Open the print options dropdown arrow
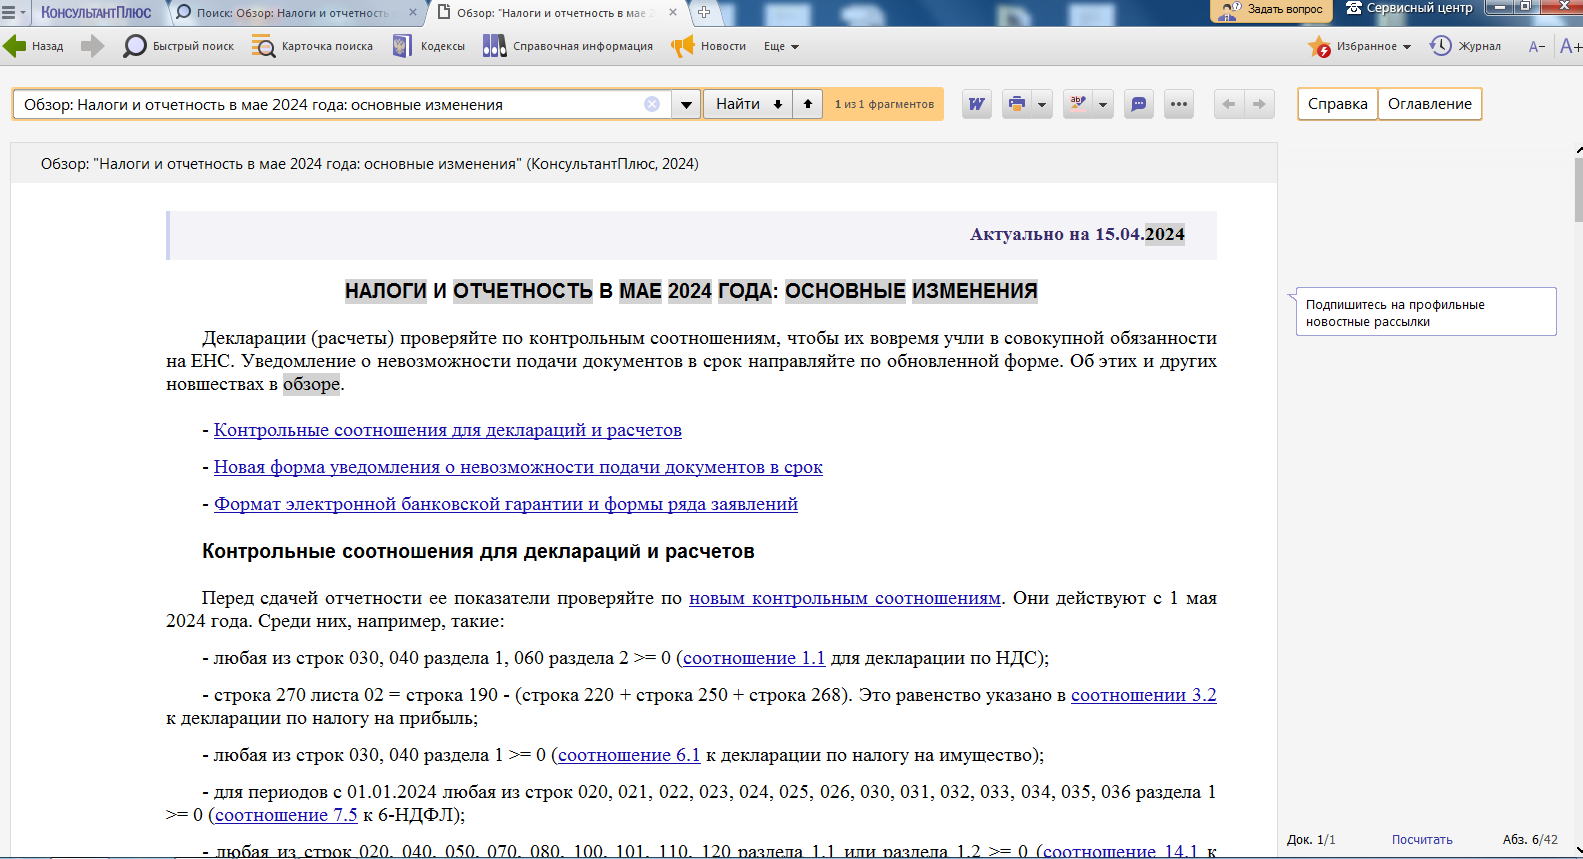This screenshot has width=1583, height=859. tap(1042, 104)
